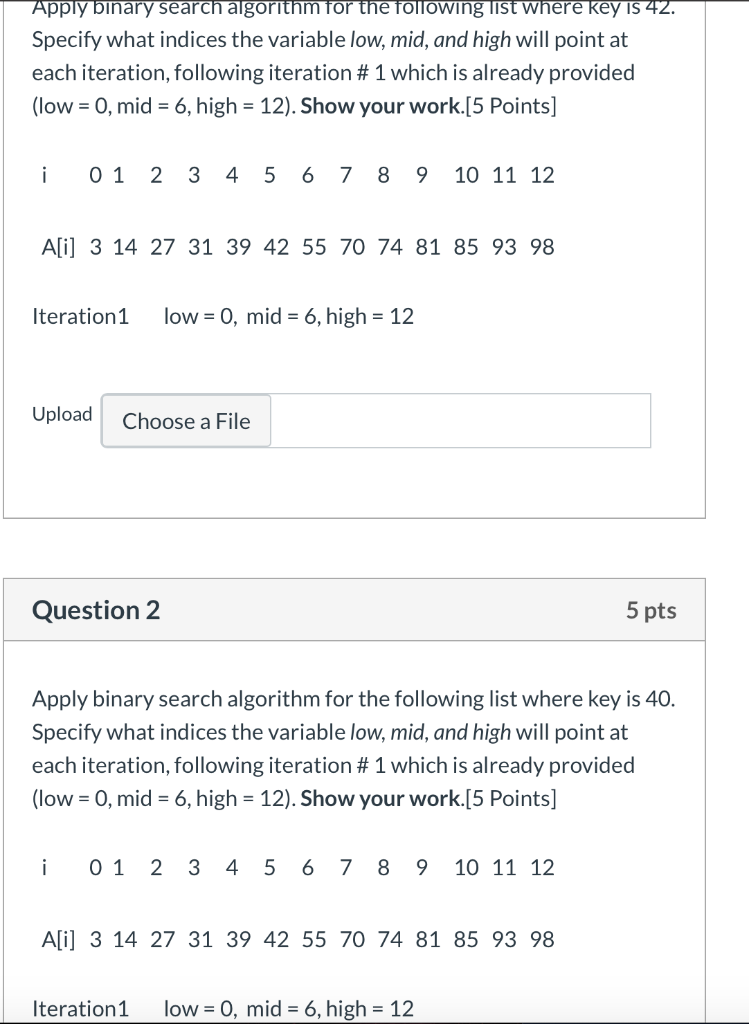The width and height of the screenshot is (749, 1024).
Task: Select array value 98 in Question 2 list
Action: click(542, 939)
